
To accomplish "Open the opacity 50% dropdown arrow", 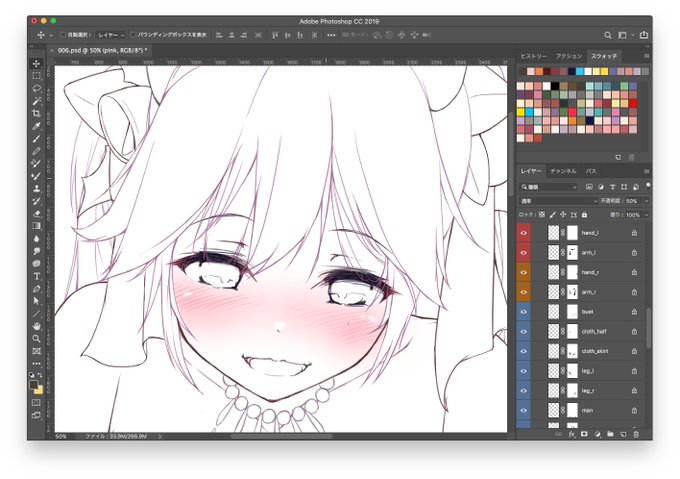I will (x=646, y=201).
